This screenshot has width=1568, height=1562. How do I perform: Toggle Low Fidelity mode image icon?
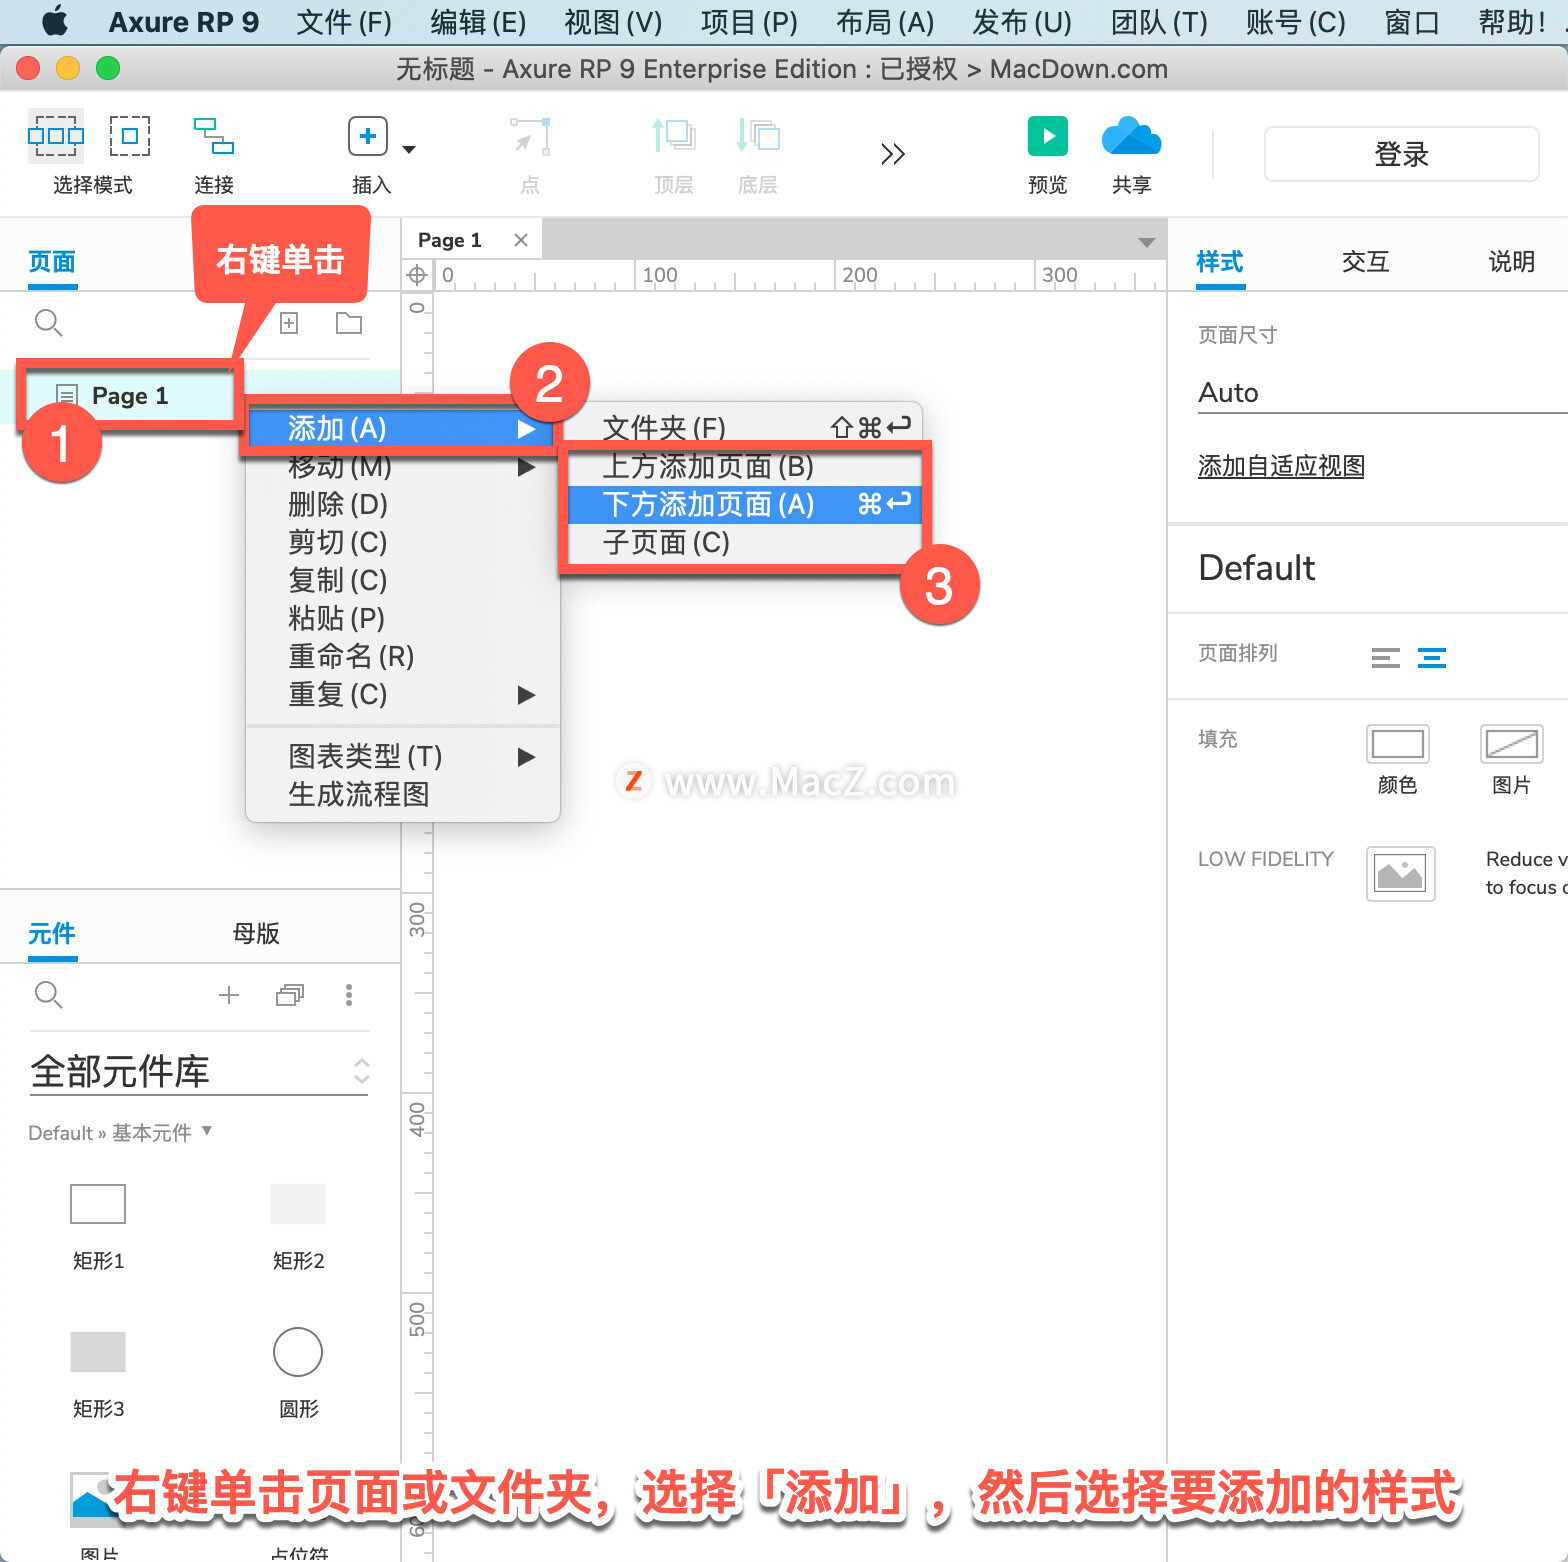coord(1400,874)
